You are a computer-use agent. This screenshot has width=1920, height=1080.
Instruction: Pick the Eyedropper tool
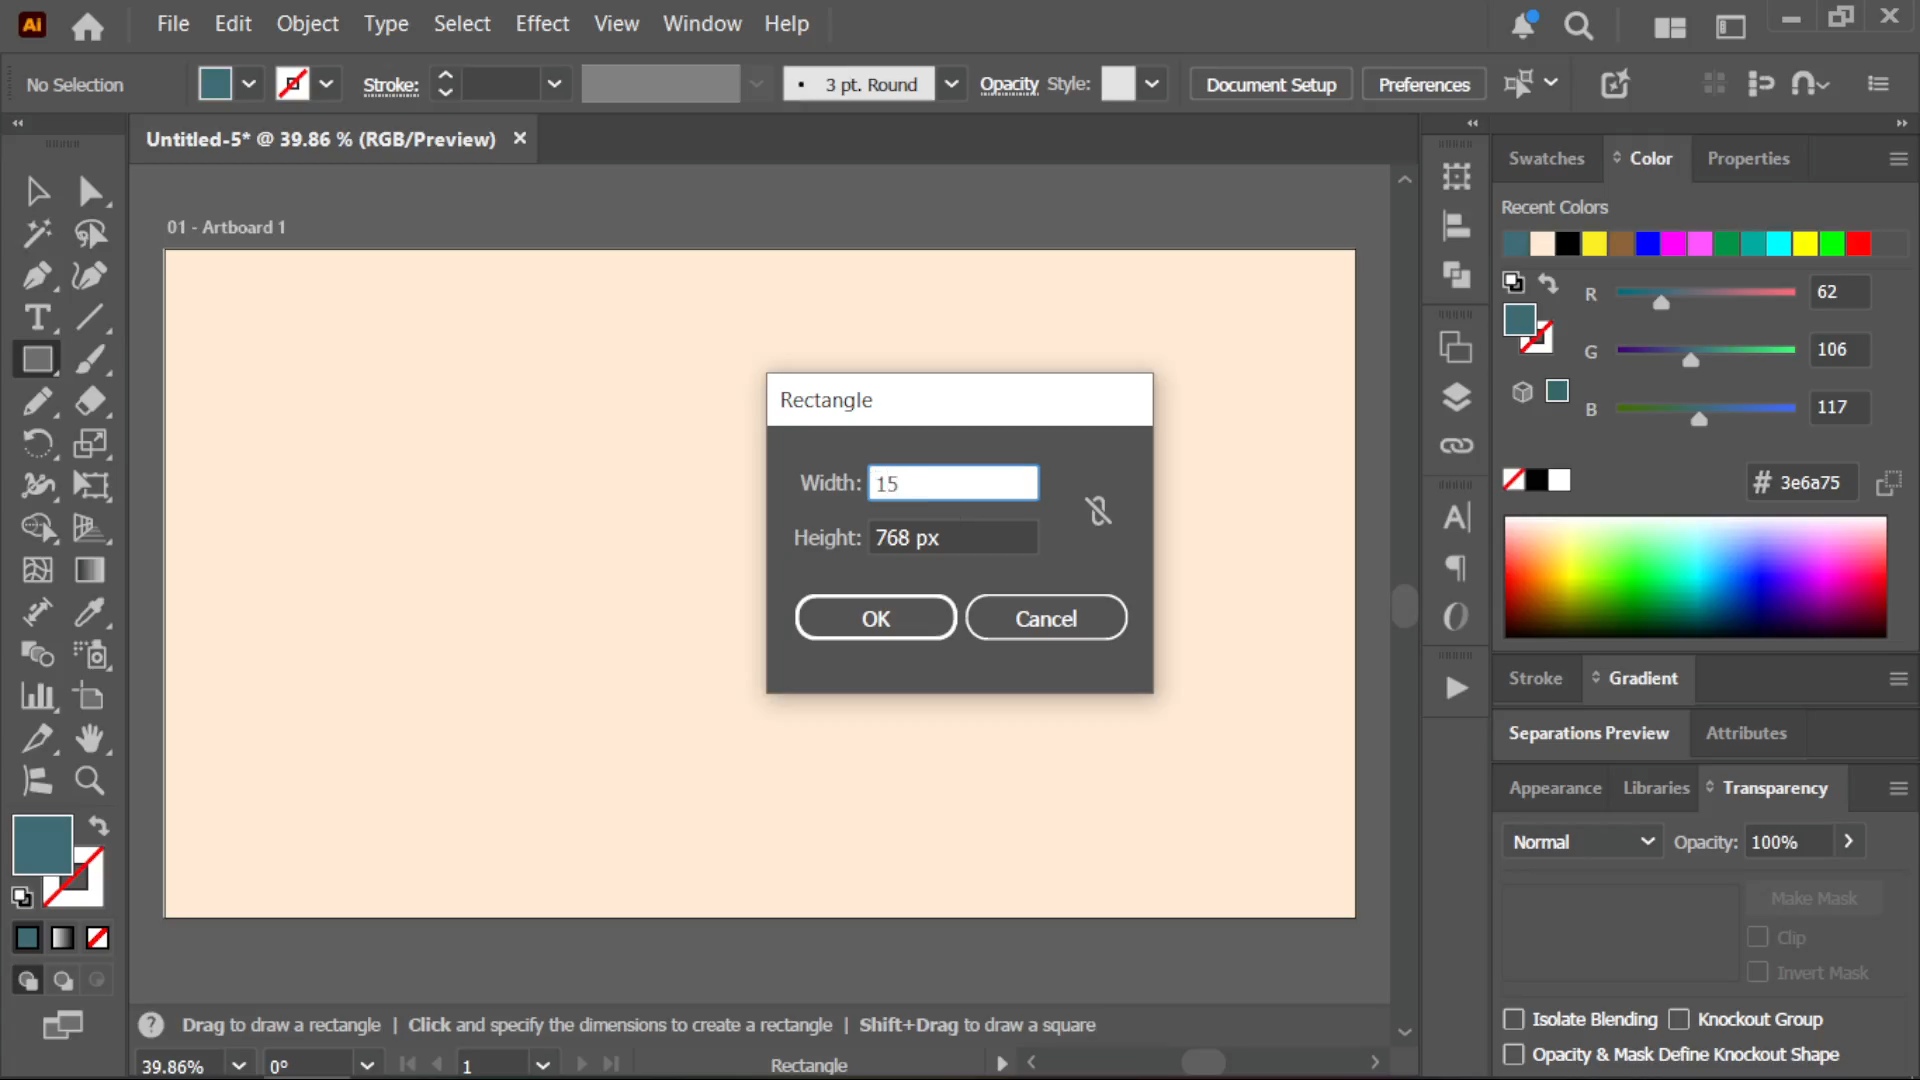point(90,611)
